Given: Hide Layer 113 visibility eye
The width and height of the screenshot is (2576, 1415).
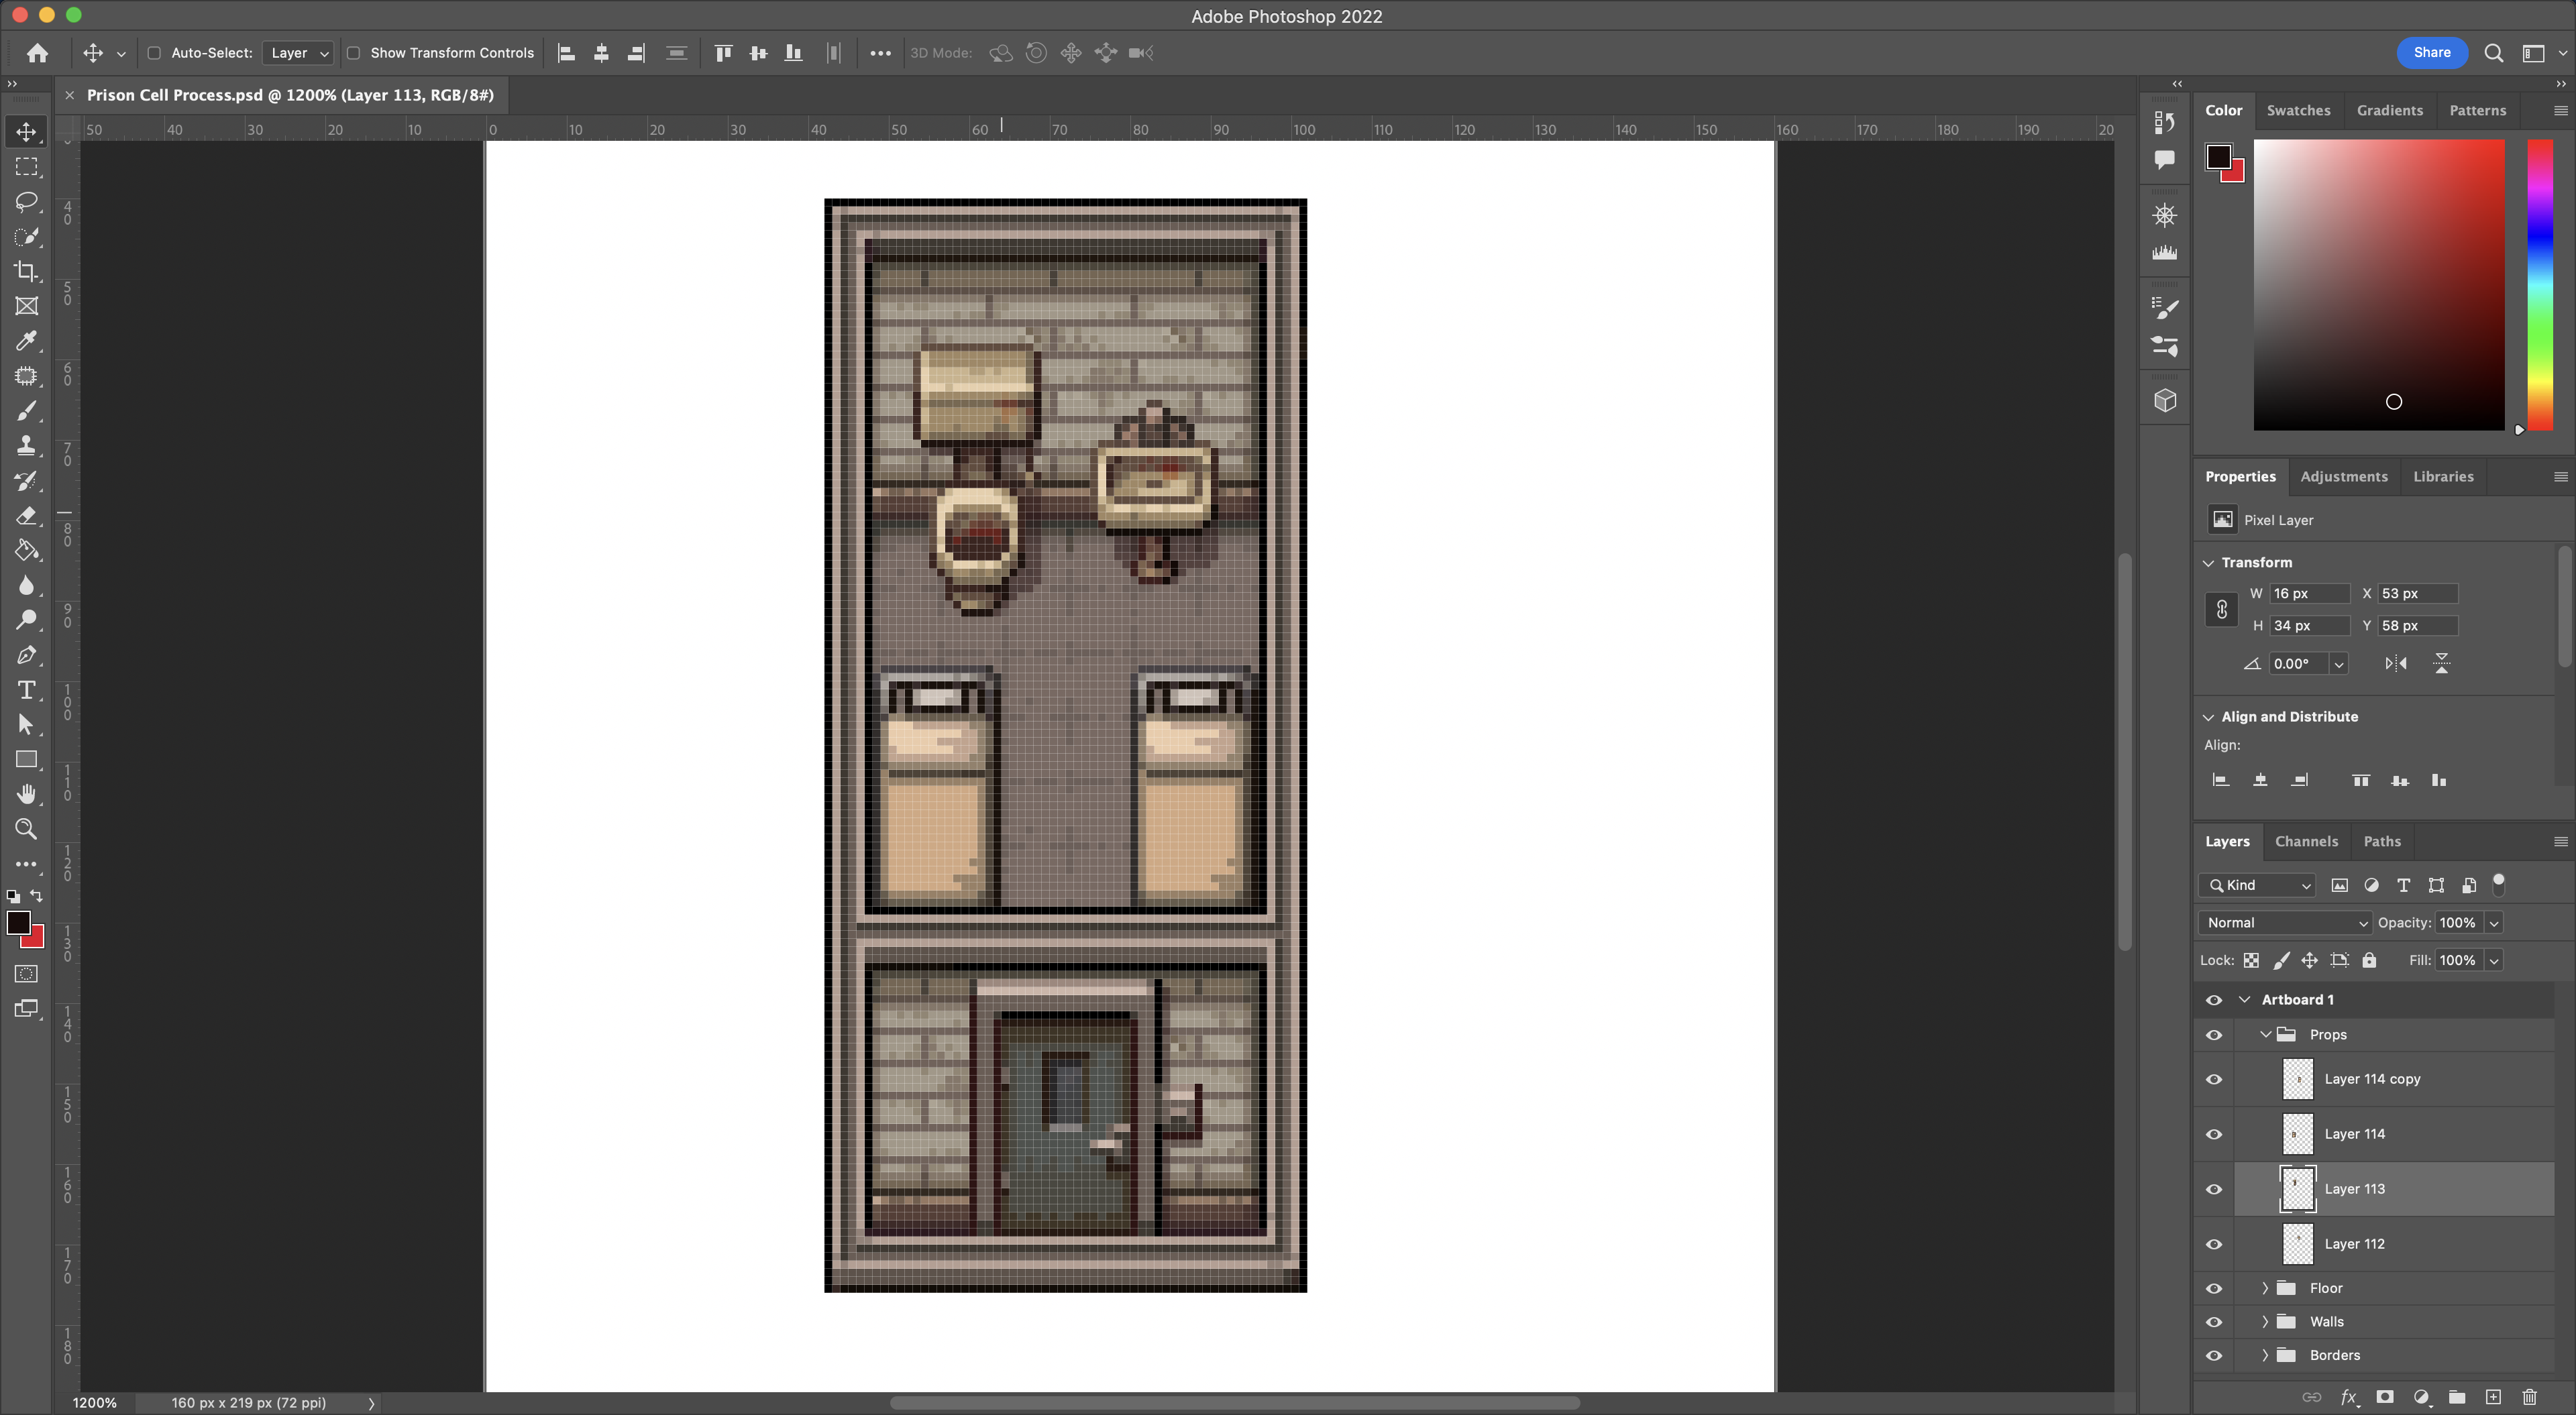Looking at the screenshot, I should click(2214, 1190).
